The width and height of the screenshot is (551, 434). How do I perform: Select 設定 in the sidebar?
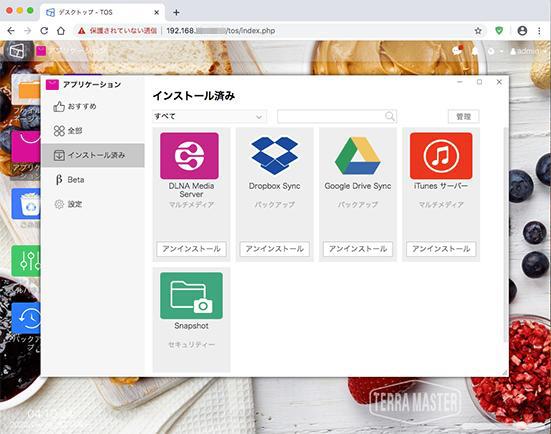[x=93, y=204]
